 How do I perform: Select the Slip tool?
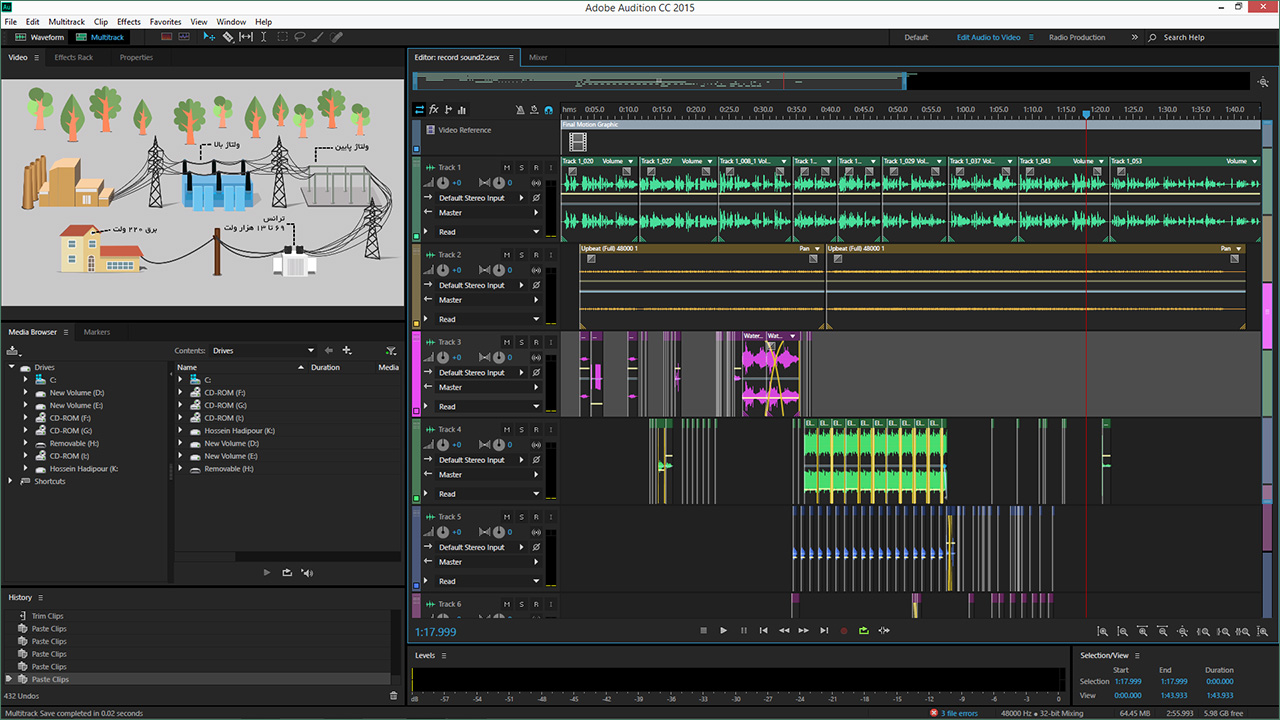click(246, 37)
